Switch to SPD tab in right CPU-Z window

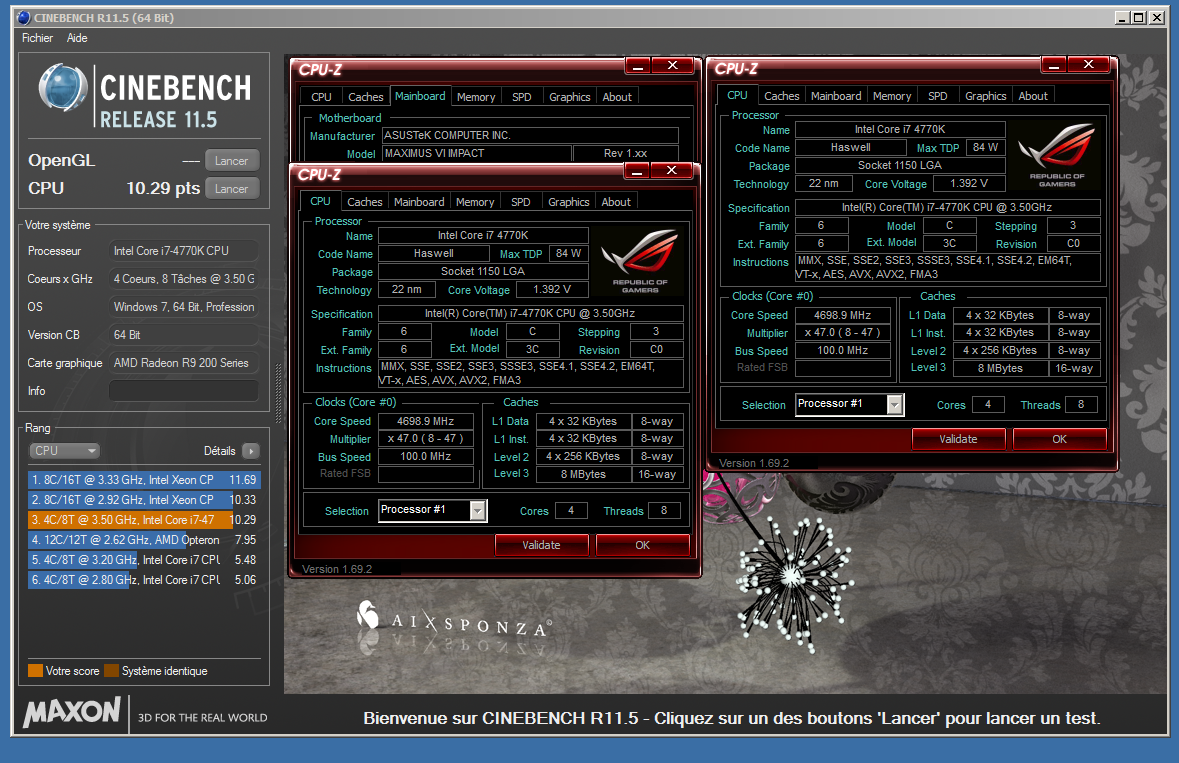click(938, 96)
